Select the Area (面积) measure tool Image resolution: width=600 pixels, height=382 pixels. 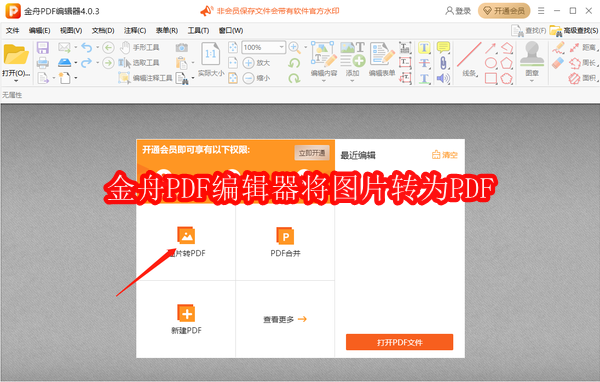(x=583, y=78)
